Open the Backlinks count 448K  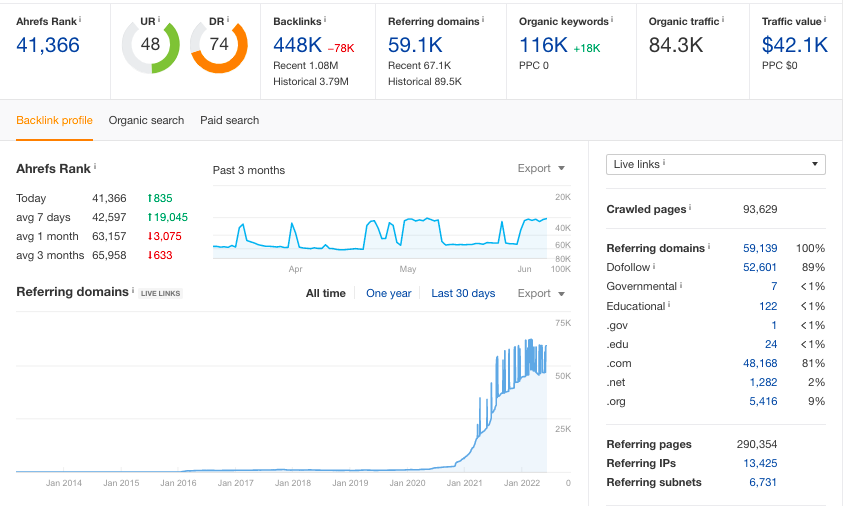297,45
